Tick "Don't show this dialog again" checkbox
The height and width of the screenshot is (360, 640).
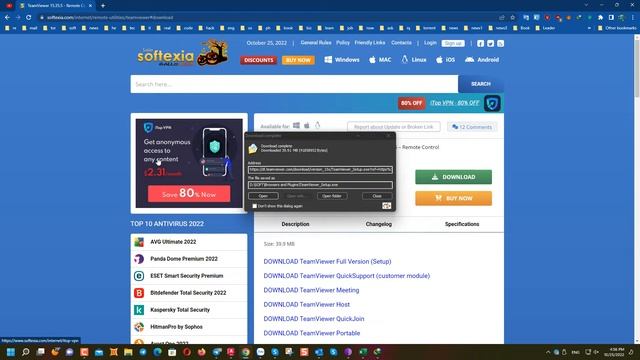point(255,206)
